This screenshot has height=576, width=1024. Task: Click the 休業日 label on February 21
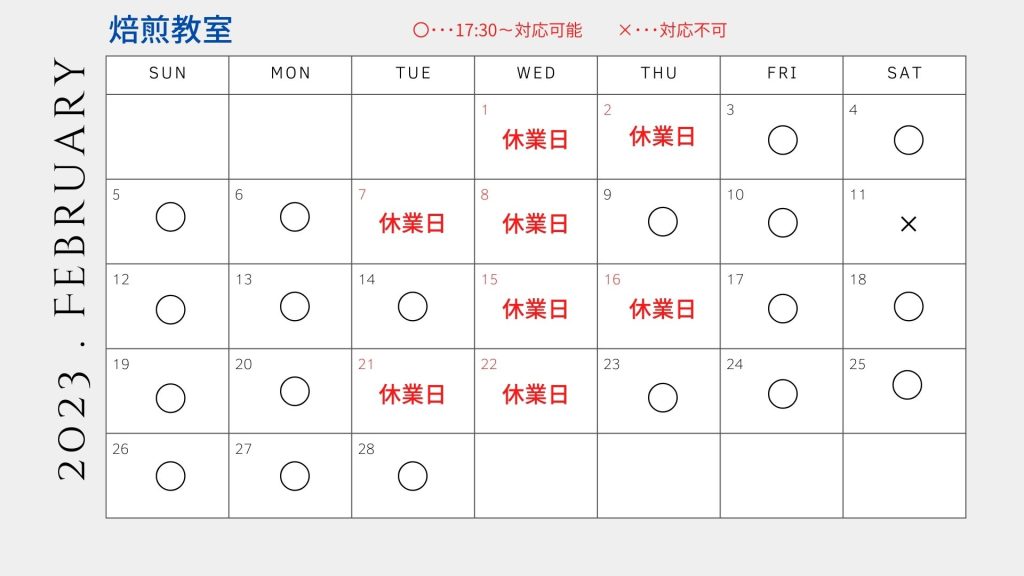point(411,394)
